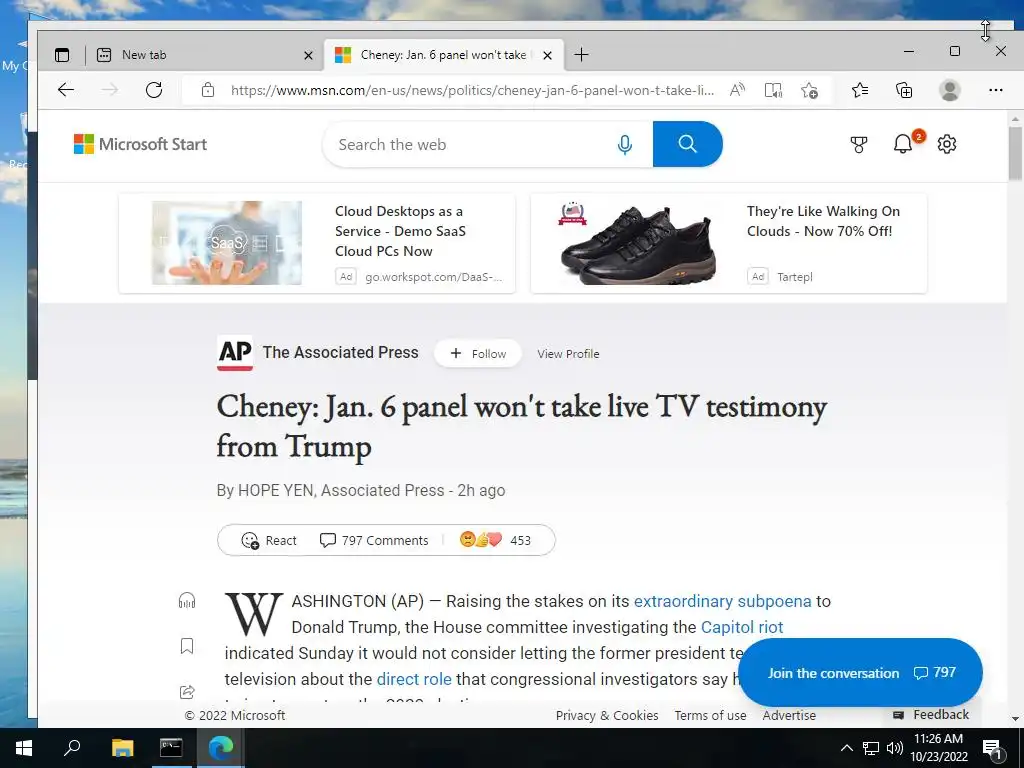This screenshot has height=768, width=1024.
Task: Add this page to favorites star icon
Action: click(x=809, y=90)
